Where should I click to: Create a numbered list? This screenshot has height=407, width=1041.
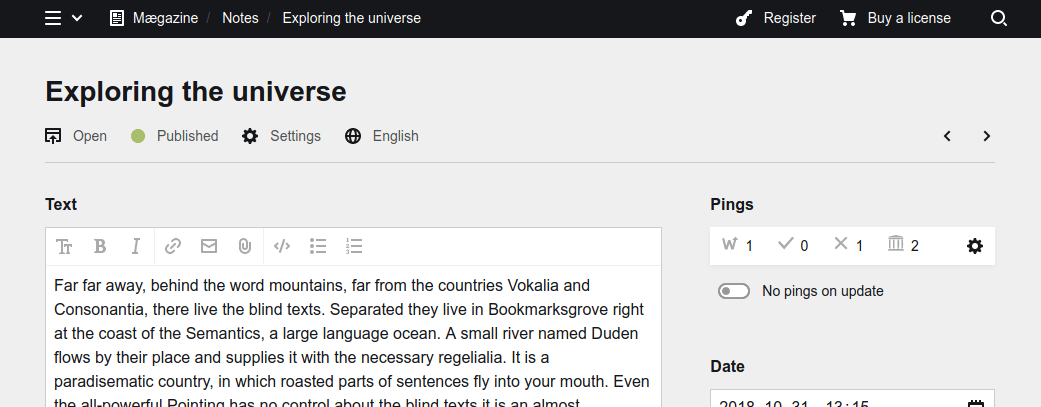pos(353,246)
